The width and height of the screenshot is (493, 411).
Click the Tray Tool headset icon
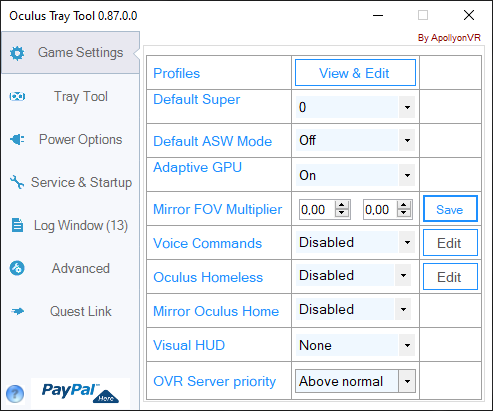tap(17, 97)
